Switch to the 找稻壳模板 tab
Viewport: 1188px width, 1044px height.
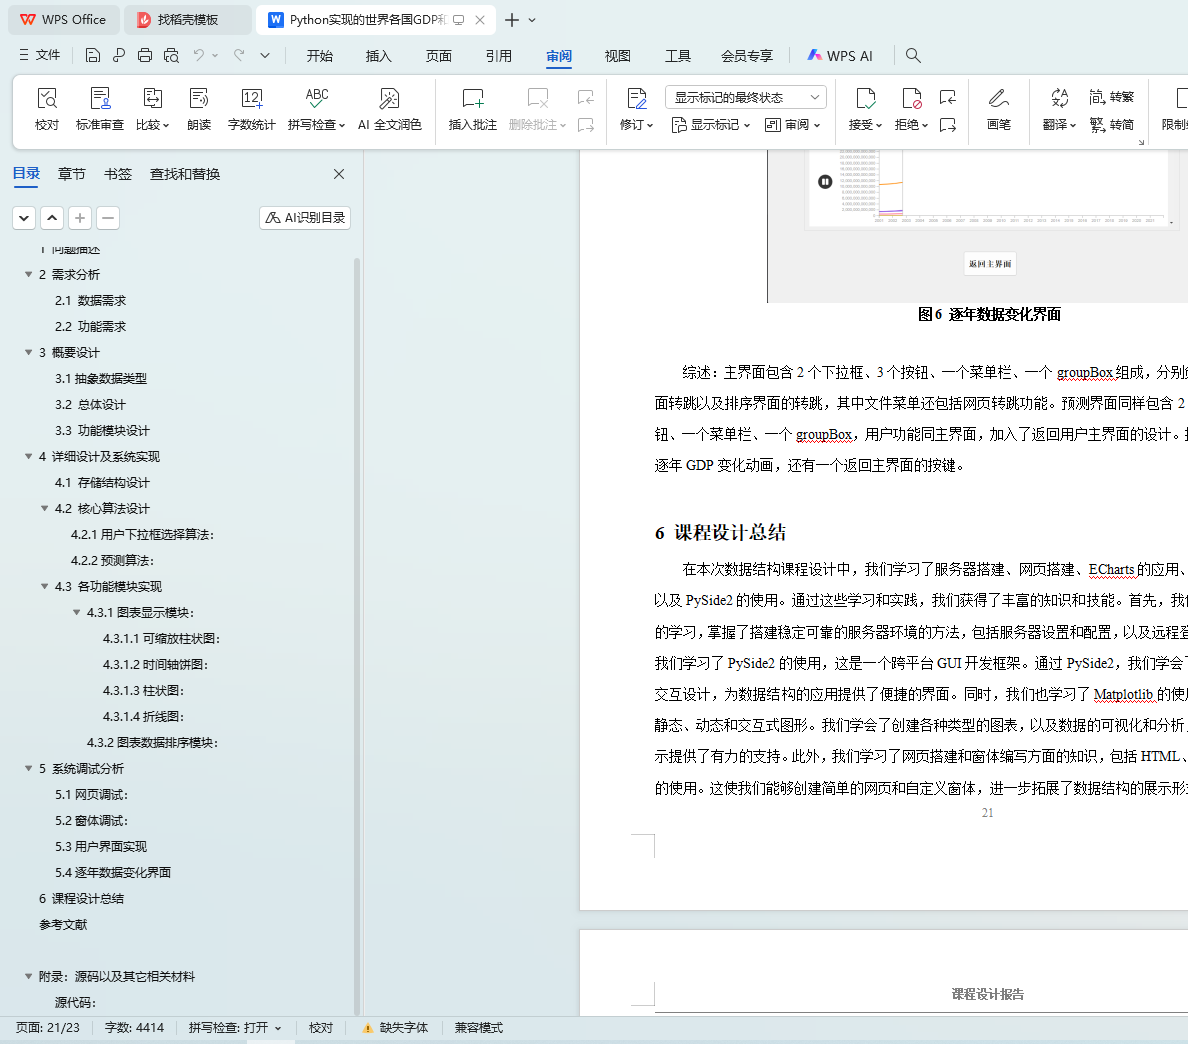(188, 20)
